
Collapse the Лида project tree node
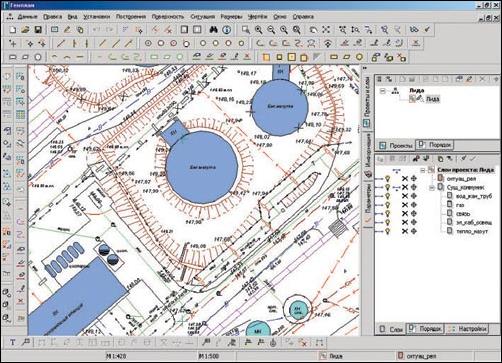click(x=383, y=91)
